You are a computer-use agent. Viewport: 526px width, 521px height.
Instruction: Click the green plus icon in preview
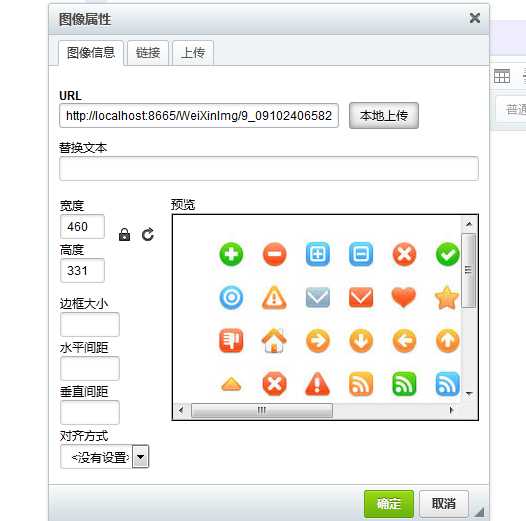(x=231, y=254)
